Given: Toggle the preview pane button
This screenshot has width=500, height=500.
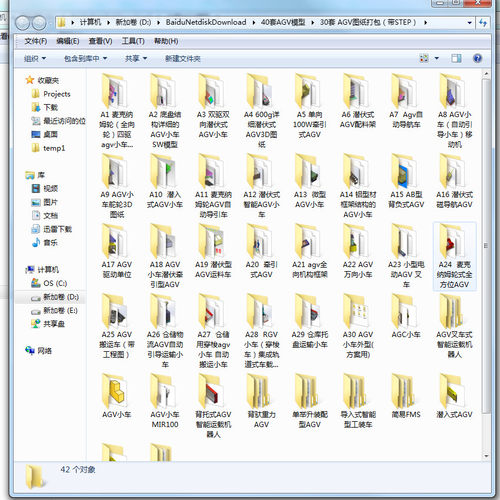Looking at the screenshot, I should point(456,59).
